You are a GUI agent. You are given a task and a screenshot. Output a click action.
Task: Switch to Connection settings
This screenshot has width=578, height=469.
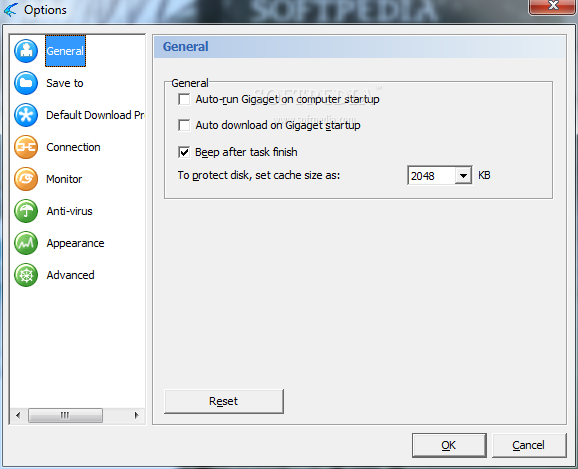point(73,147)
